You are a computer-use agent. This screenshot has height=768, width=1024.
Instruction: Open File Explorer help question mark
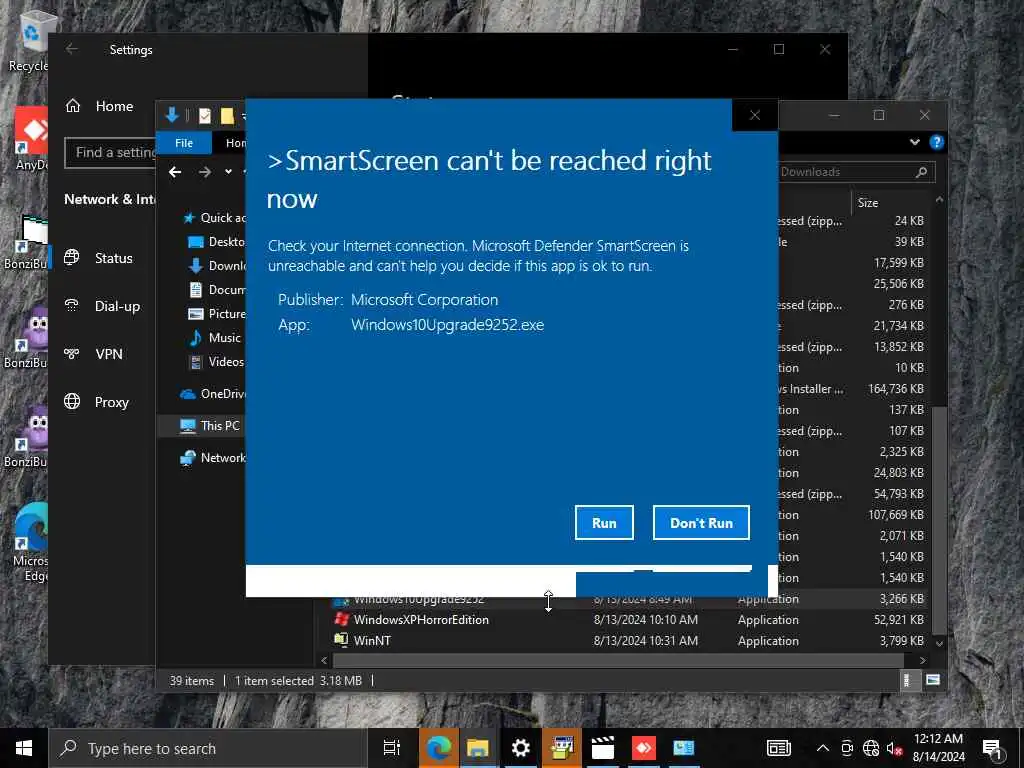click(936, 142)
